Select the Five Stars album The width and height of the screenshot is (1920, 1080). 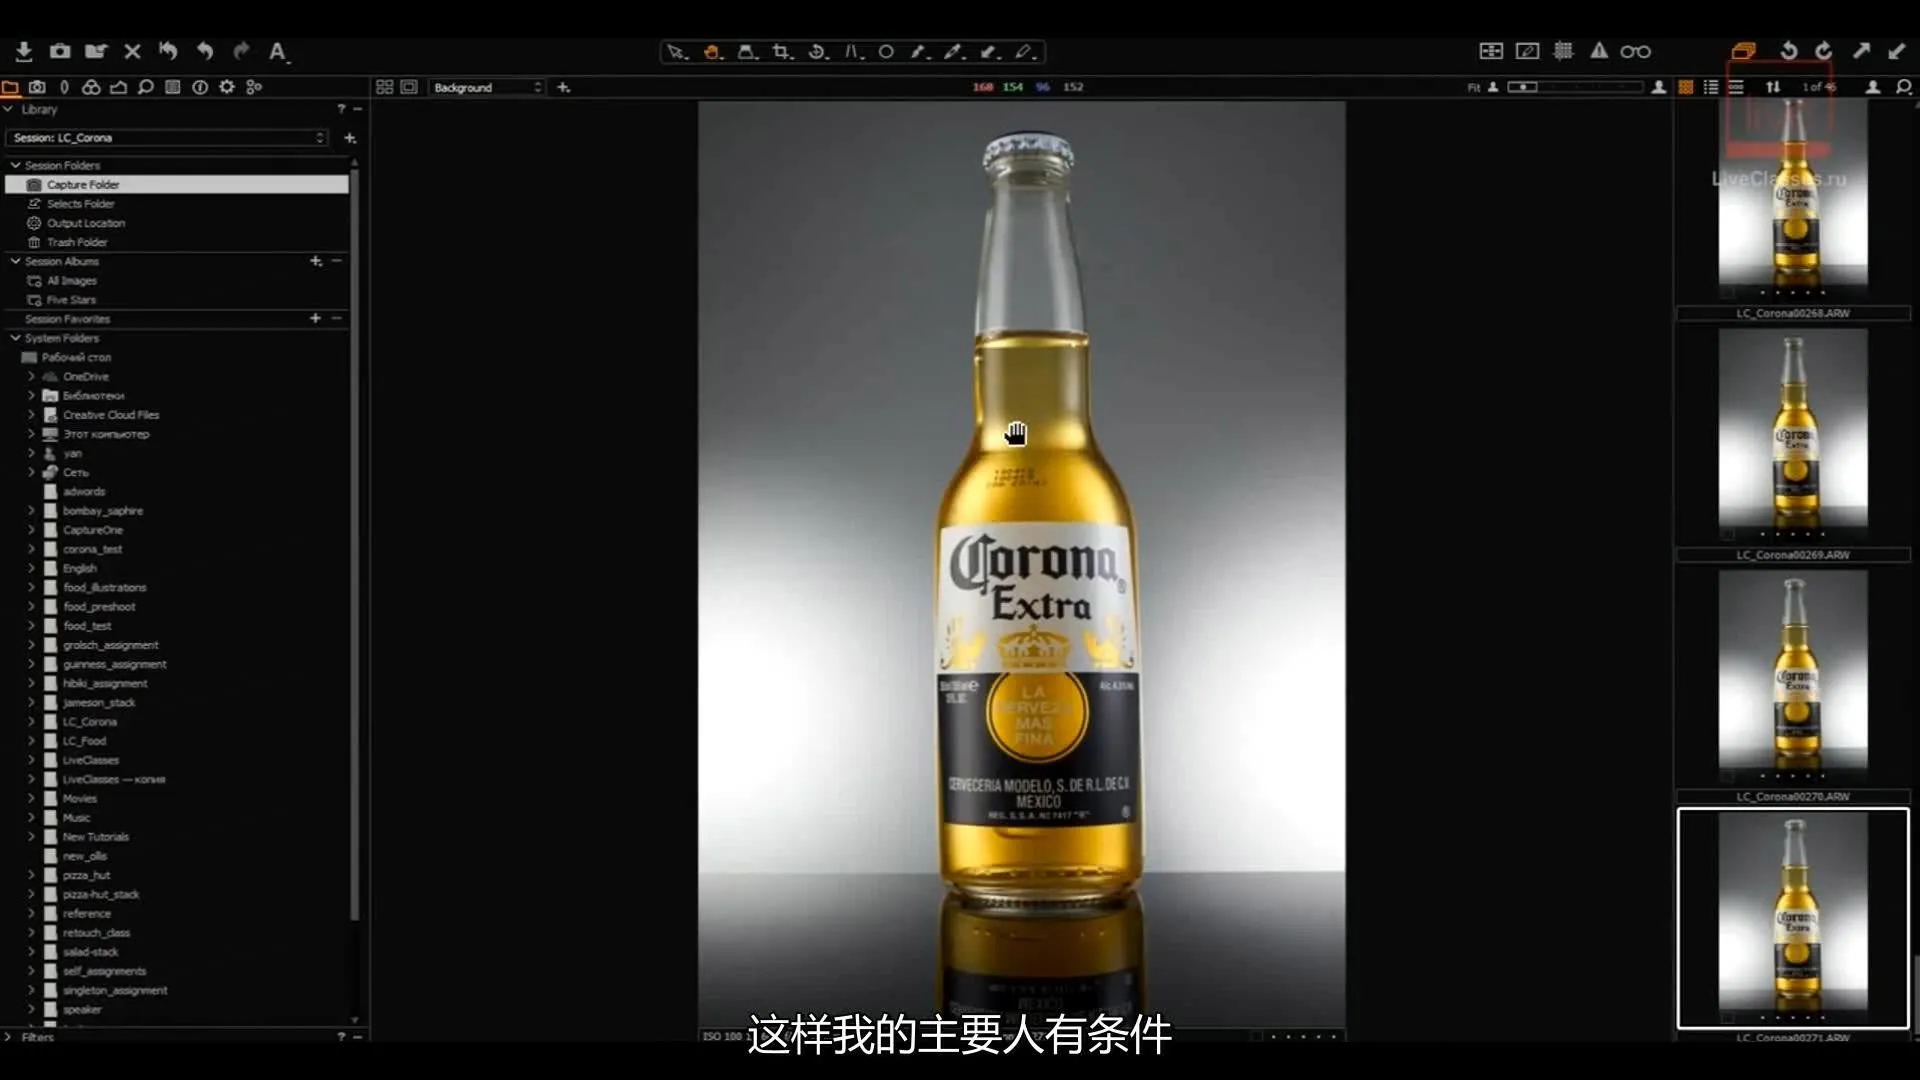point(73,298)
